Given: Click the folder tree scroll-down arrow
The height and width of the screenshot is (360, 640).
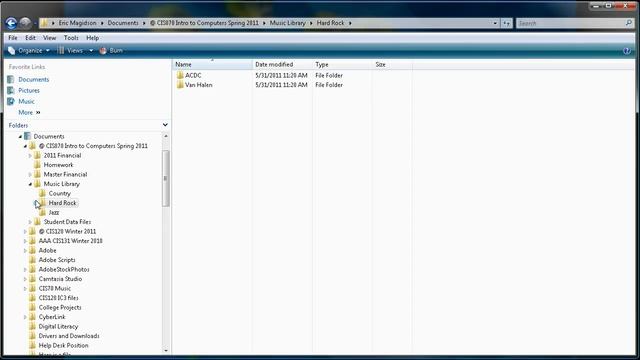Looking at the screenshot, I should [165, 350].
